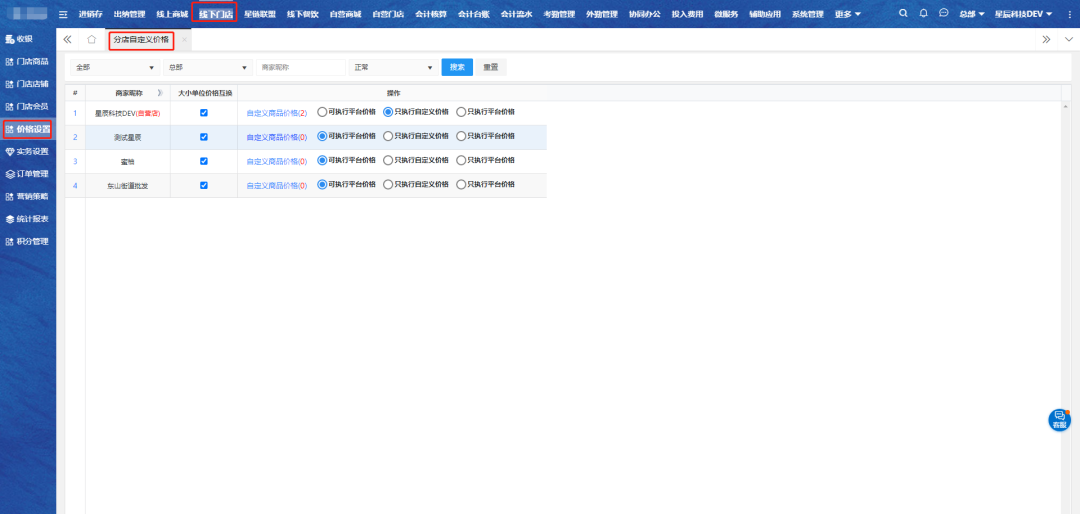Image resolution: width=1080 pixels, height=514 pixels.
Task: Select 可执行平台价格 for 星辰科技DEV row
Action: [322, 112]
